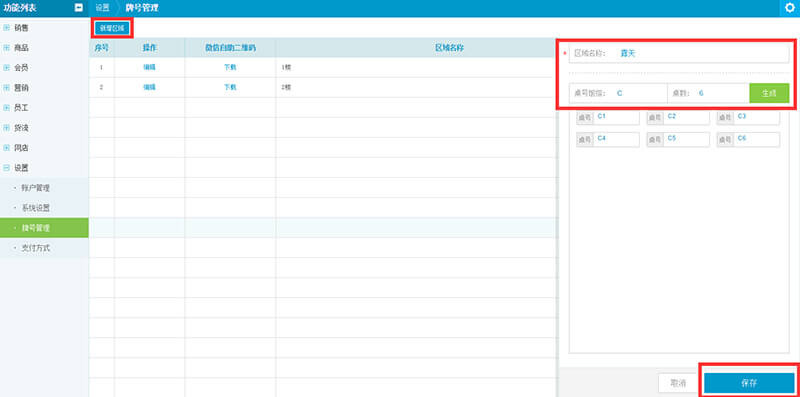Expand the 员工 plus icon
The height and width of the screenshot is (397, 800).
point(7,108)
